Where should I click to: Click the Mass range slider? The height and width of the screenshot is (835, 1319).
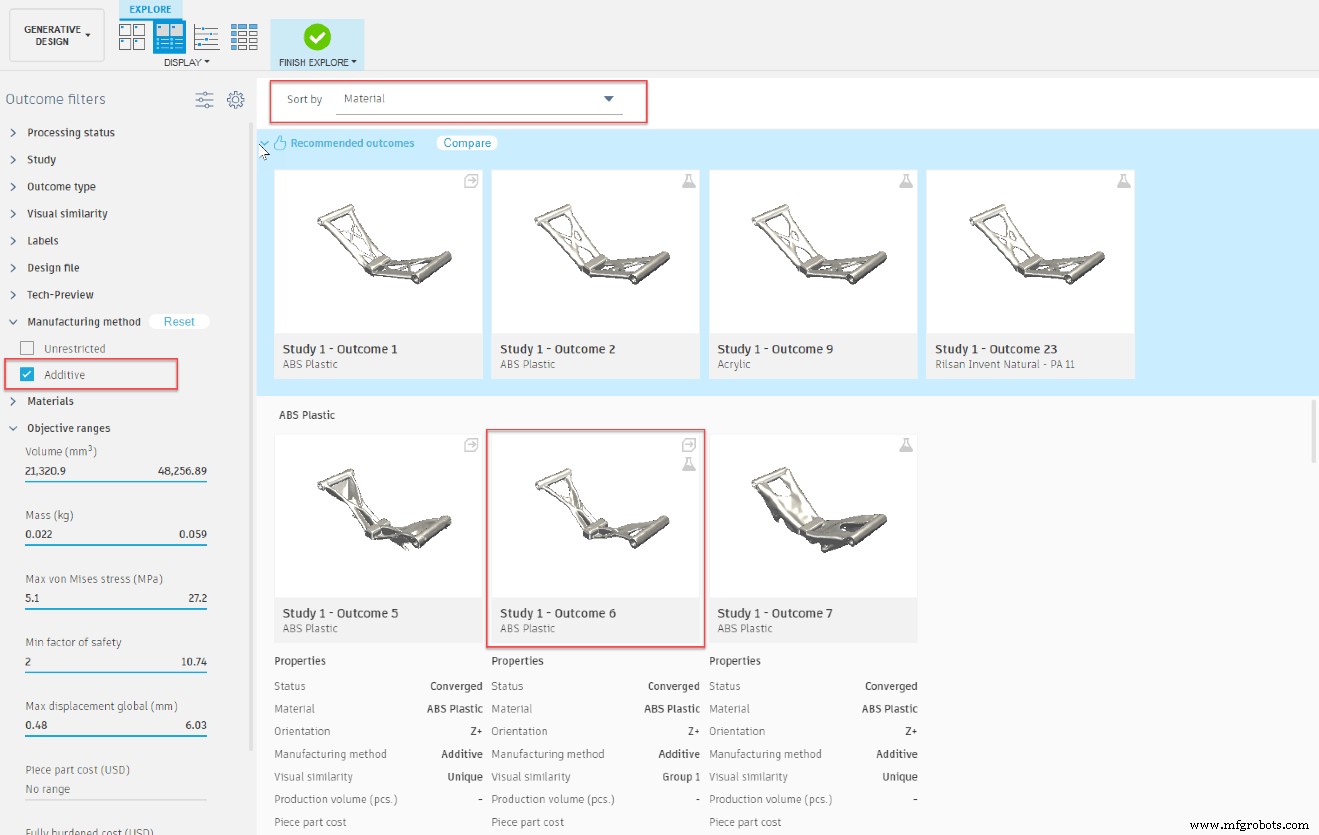115,544
